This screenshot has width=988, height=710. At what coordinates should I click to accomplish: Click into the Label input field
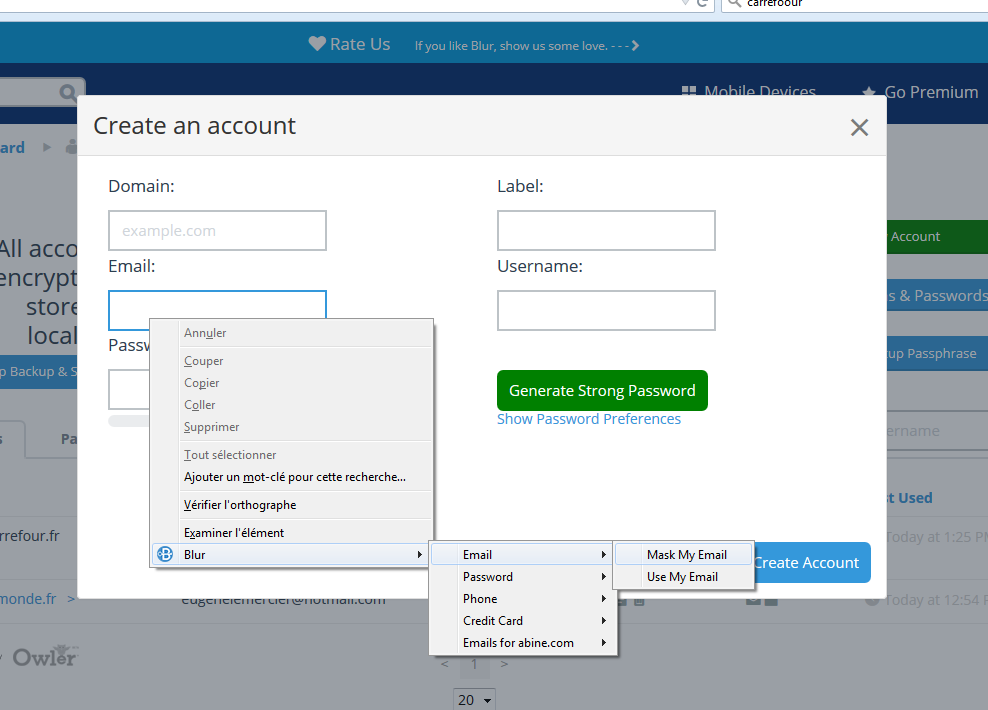606,231
